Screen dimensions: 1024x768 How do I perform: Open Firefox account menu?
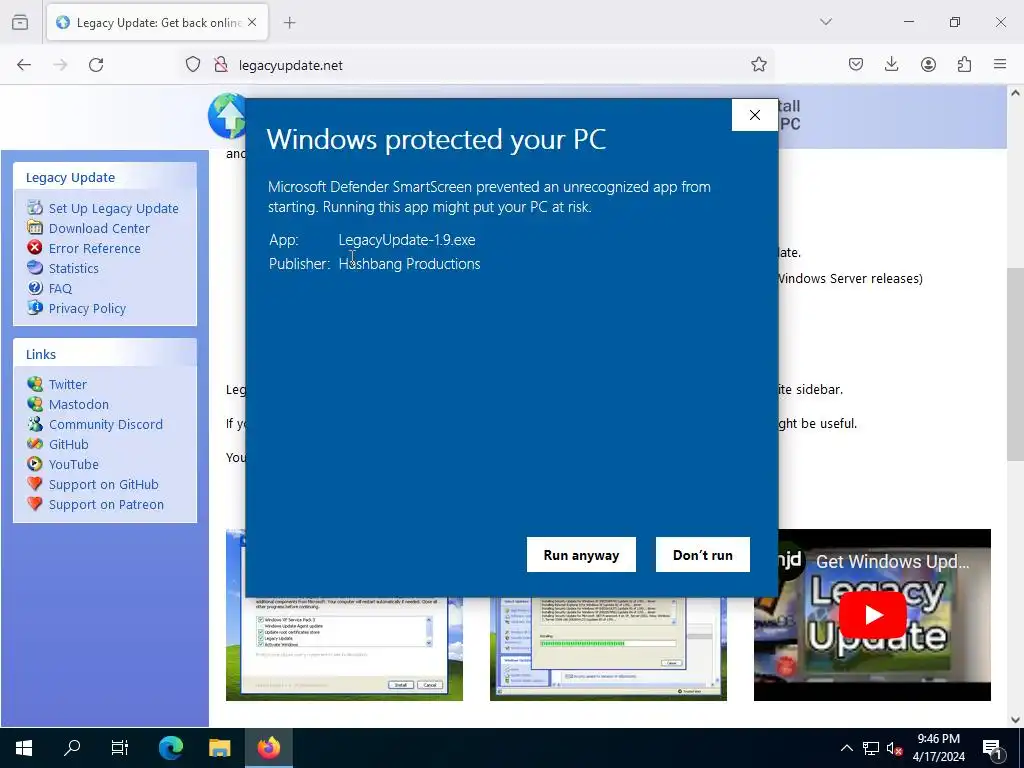(x=928, y=64)
